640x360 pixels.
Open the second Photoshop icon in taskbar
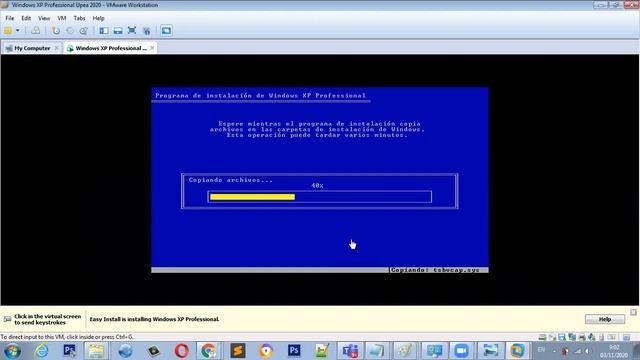click(294, 351)
